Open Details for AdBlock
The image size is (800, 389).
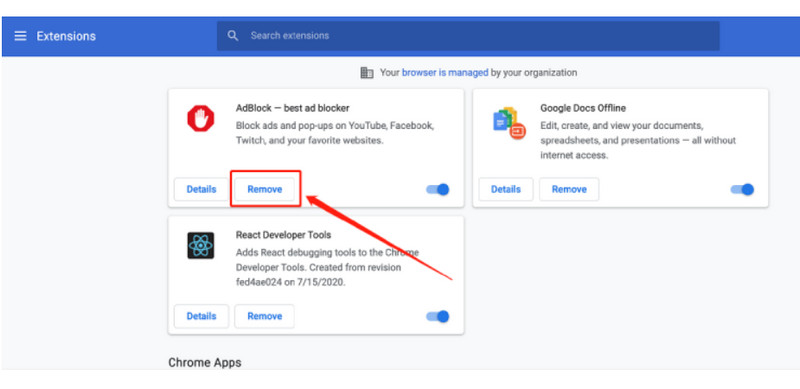pyautogui.click(x=201, y=189)
